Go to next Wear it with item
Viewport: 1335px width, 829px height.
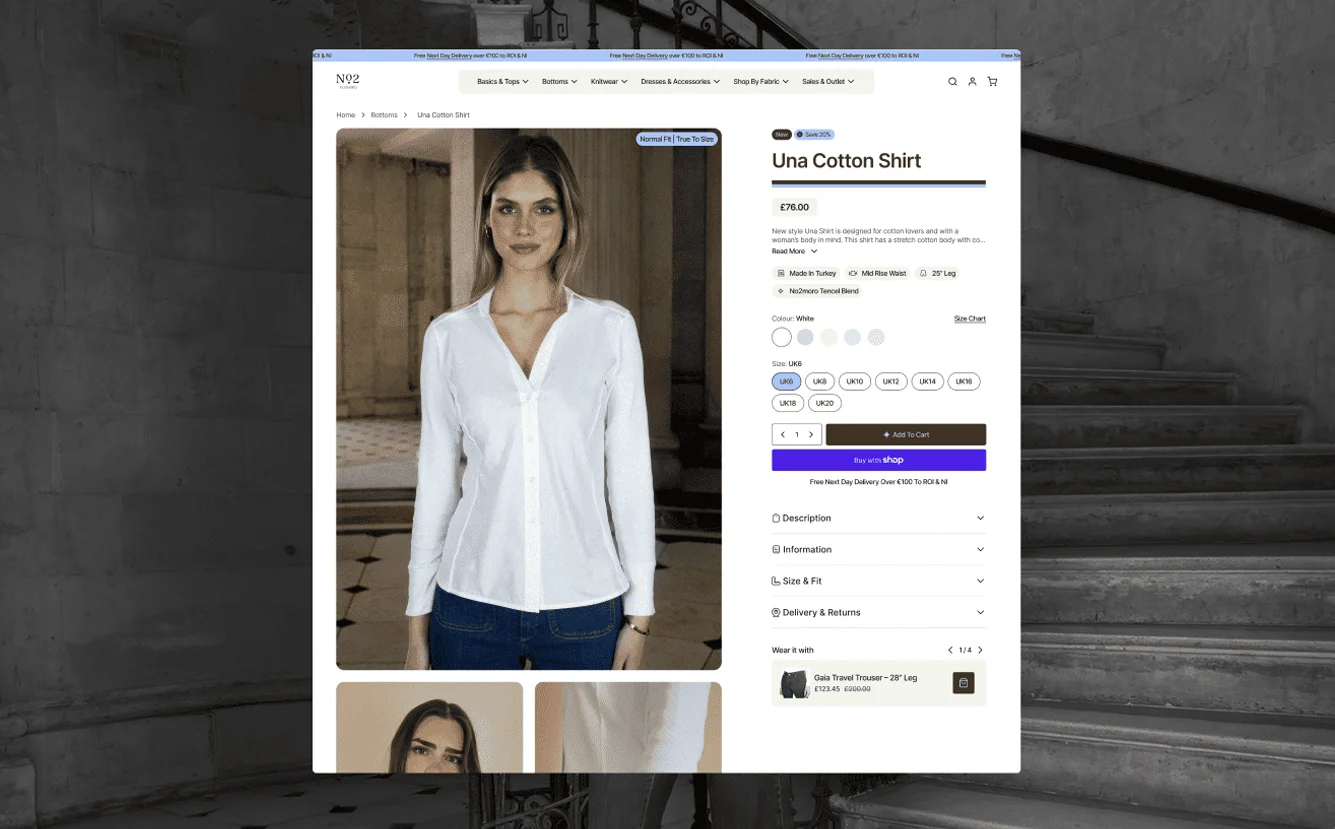980,650
